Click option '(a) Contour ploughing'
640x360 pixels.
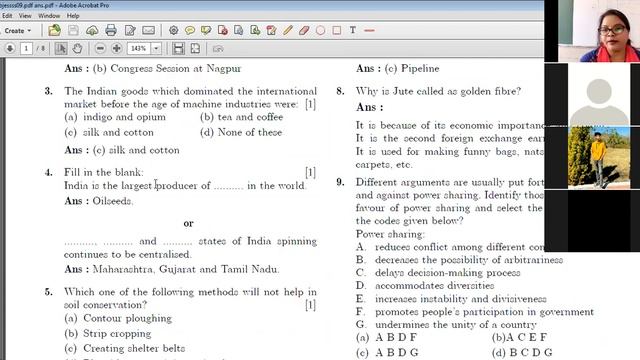[x=118, y=318]
